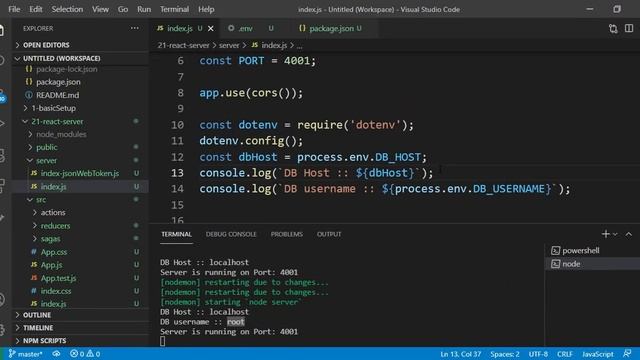Switch to Problems panel tab

287,234
